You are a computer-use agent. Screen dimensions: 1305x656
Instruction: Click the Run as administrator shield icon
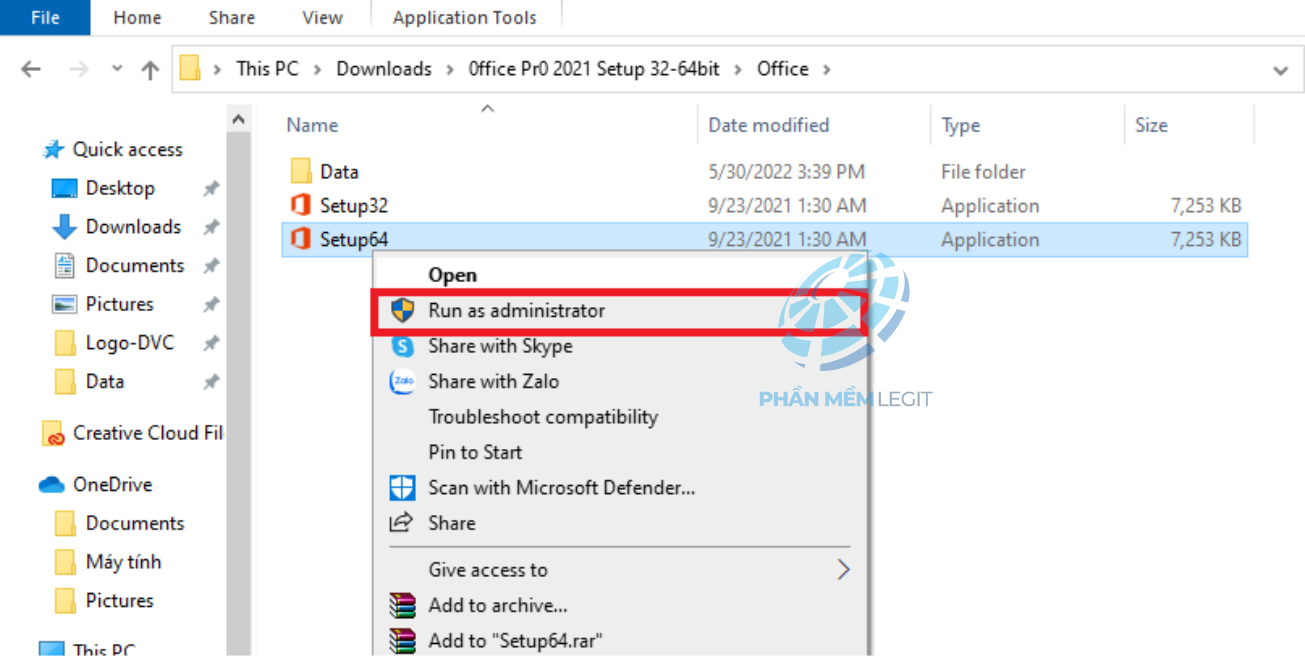coord(402,311)
